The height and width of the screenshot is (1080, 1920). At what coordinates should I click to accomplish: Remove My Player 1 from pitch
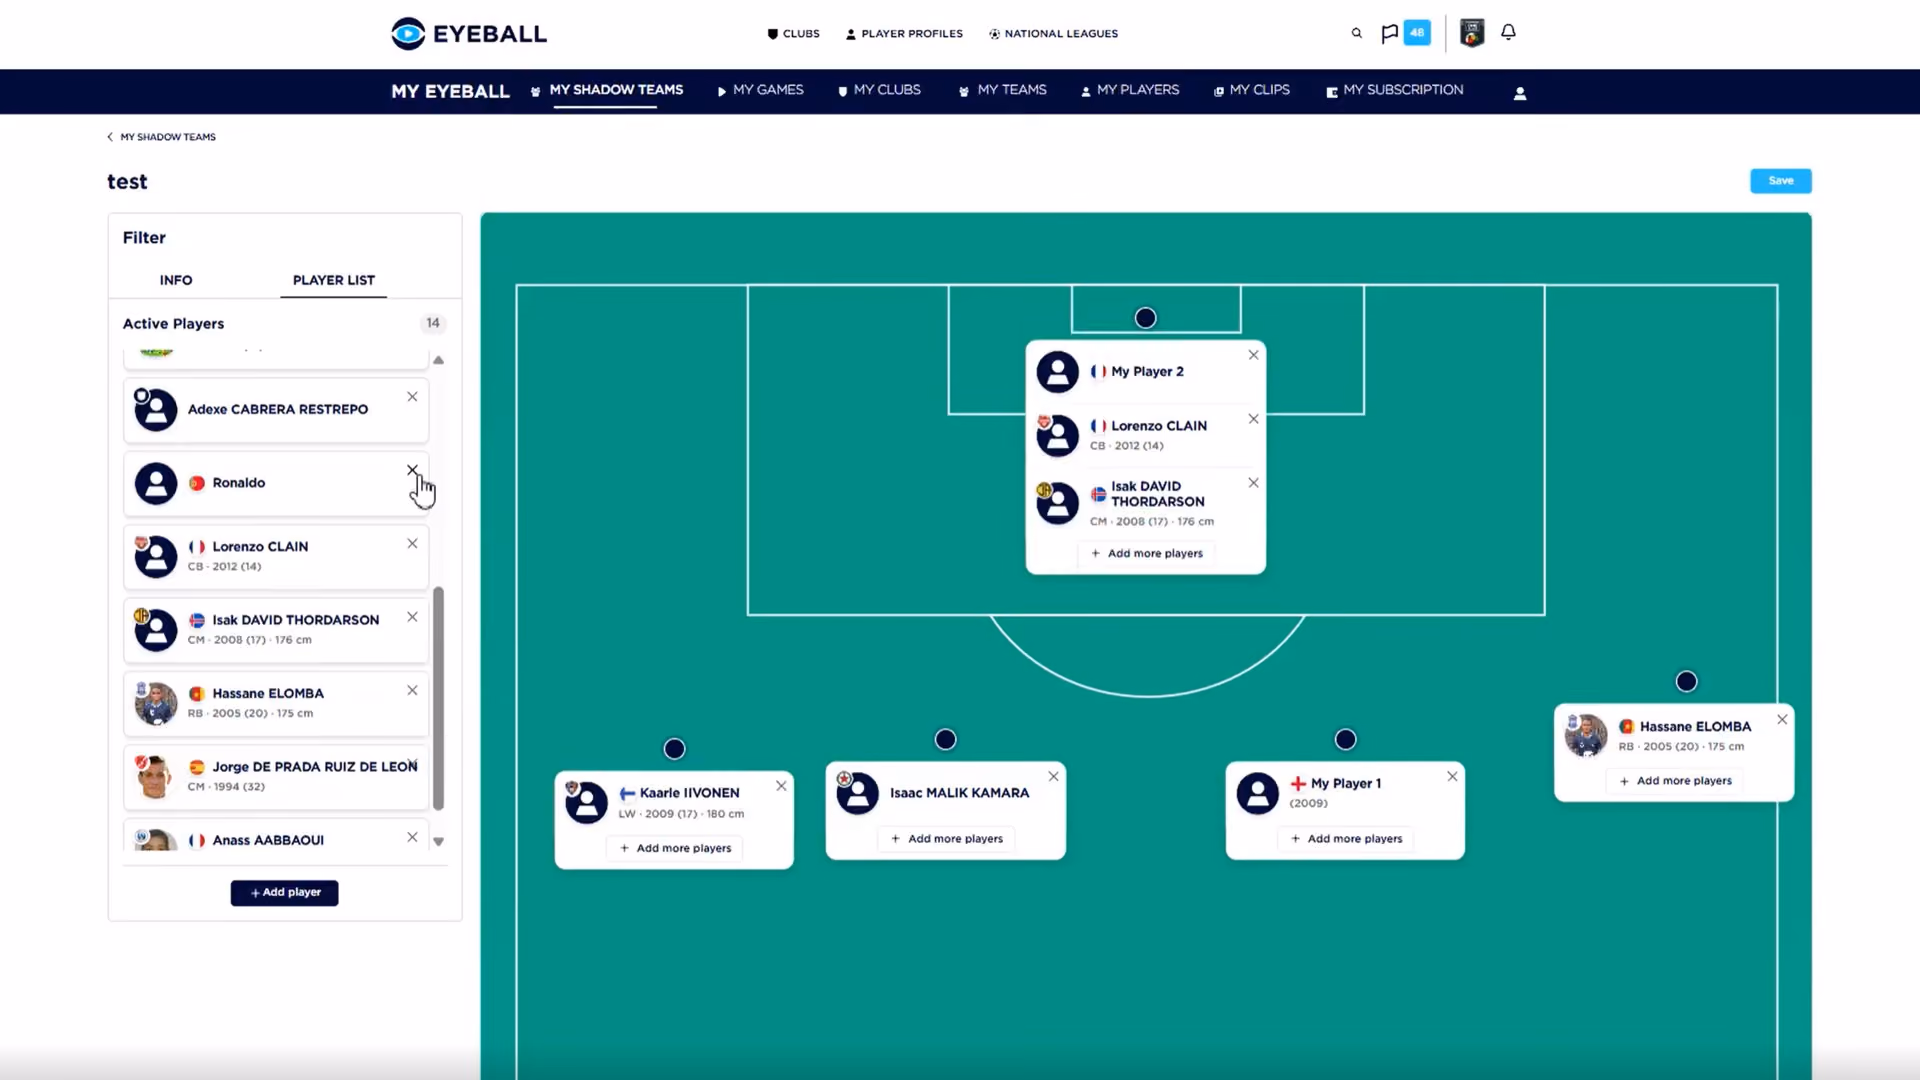(x=1452, y=777)
